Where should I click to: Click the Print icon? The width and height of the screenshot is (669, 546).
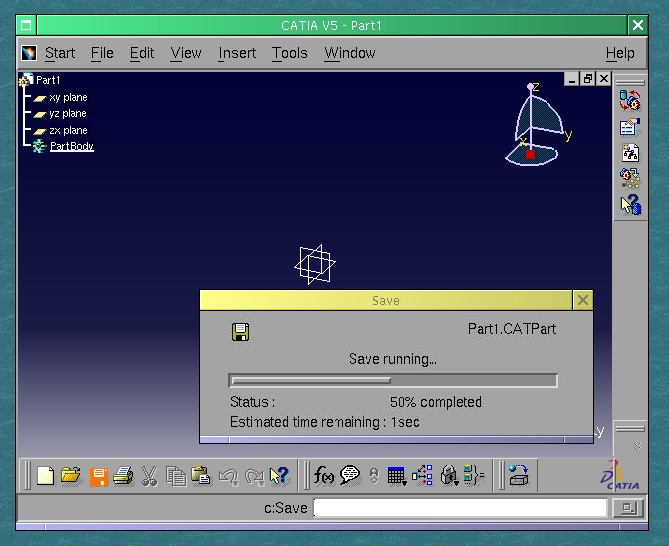(124, 476)
